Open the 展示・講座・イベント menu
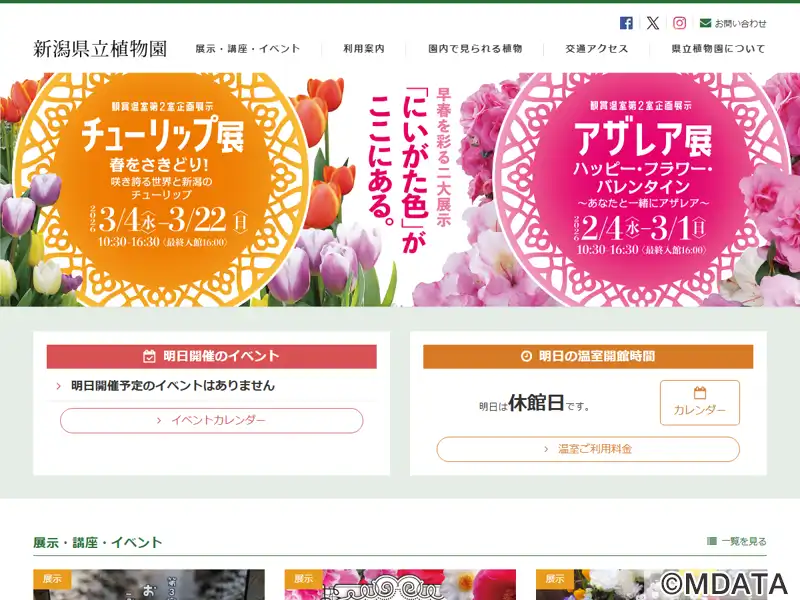The image size is (800, 600). pyautogui.click(x=247, y=49)
